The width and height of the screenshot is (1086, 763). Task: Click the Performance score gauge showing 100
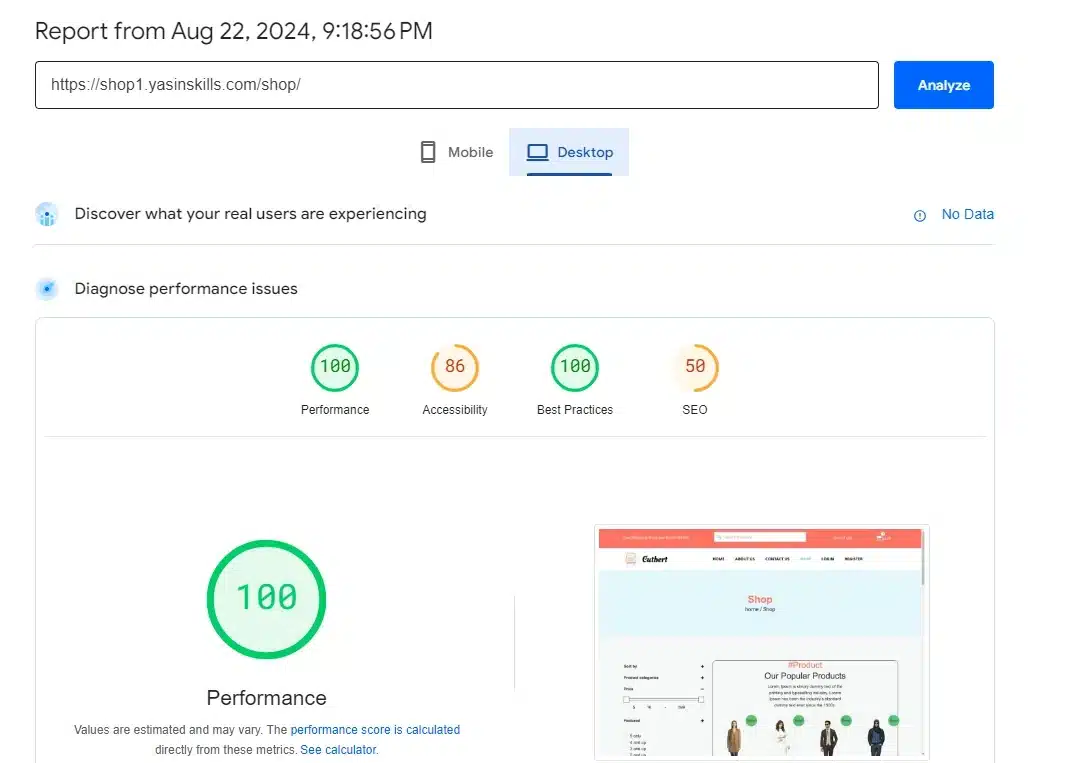335,367
